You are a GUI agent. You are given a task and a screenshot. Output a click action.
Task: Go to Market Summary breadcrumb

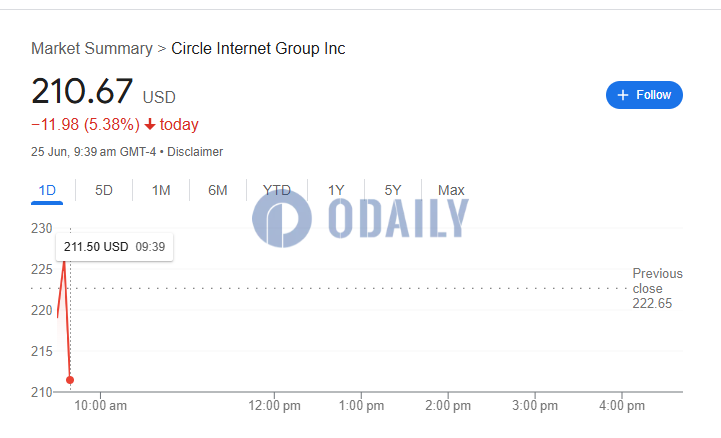pos(92,48)
